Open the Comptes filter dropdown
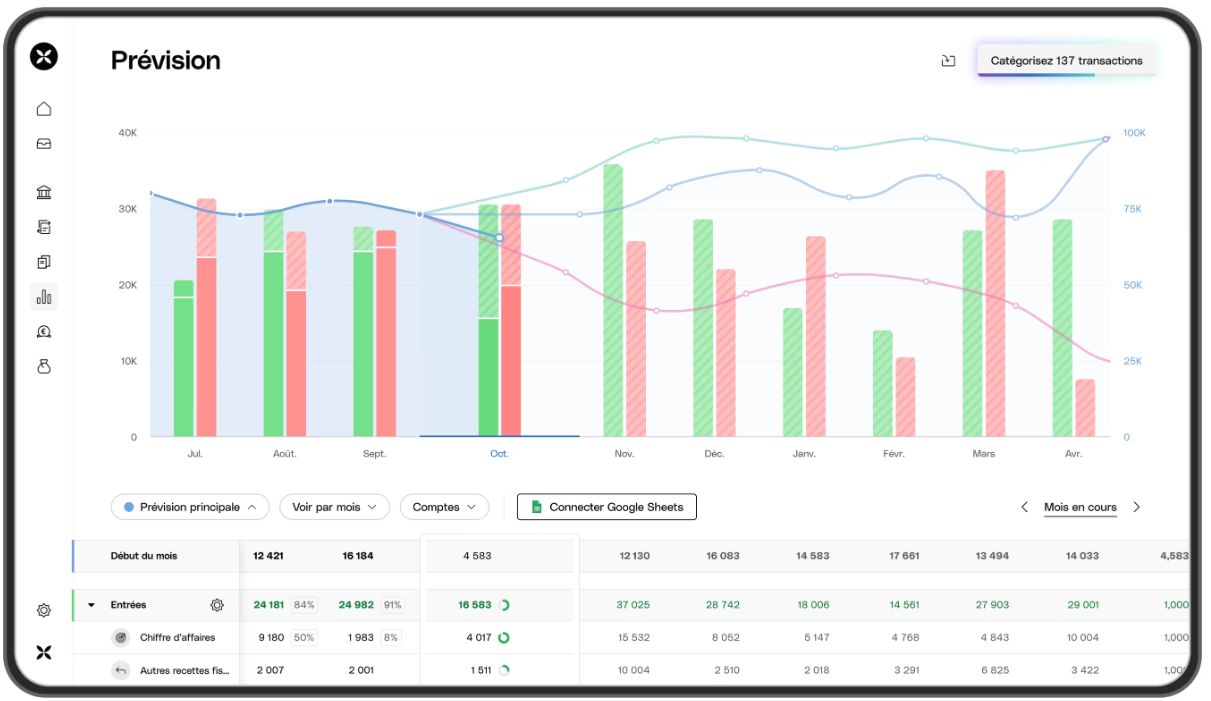 [444, 507]
